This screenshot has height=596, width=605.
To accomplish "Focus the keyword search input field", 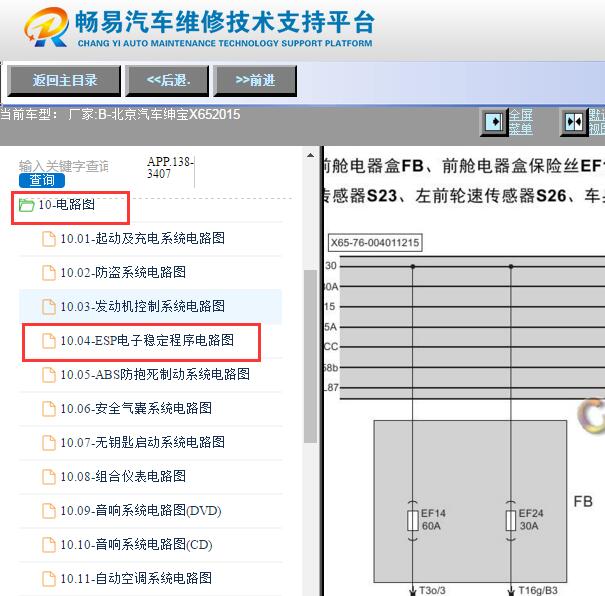I will click(x=64, y=166).
